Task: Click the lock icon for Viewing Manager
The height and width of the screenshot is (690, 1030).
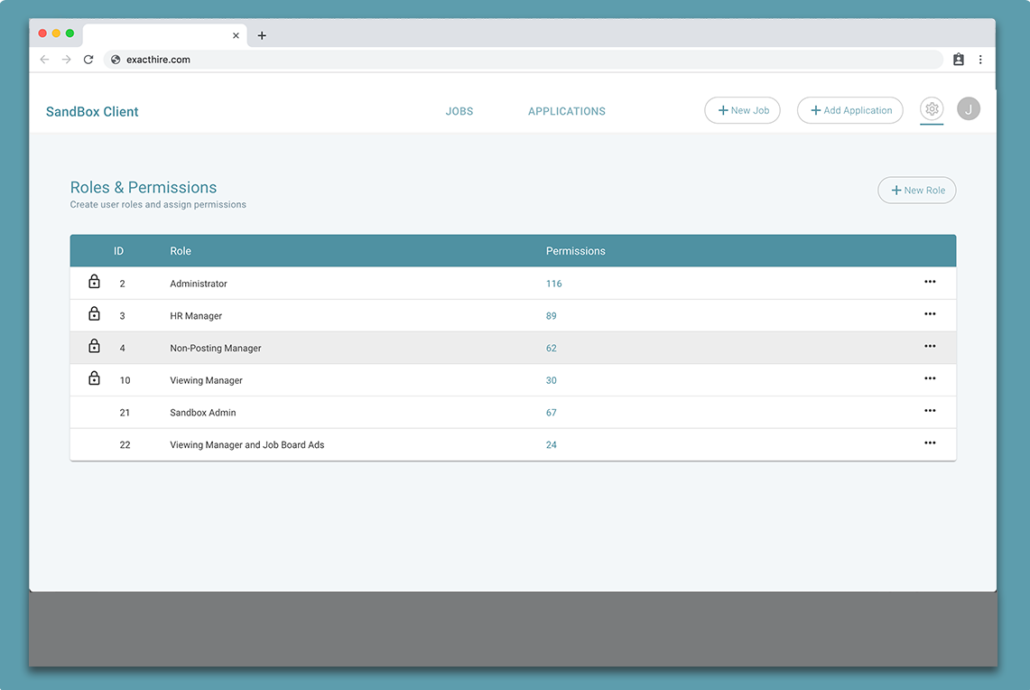Action: coord(94,379)
